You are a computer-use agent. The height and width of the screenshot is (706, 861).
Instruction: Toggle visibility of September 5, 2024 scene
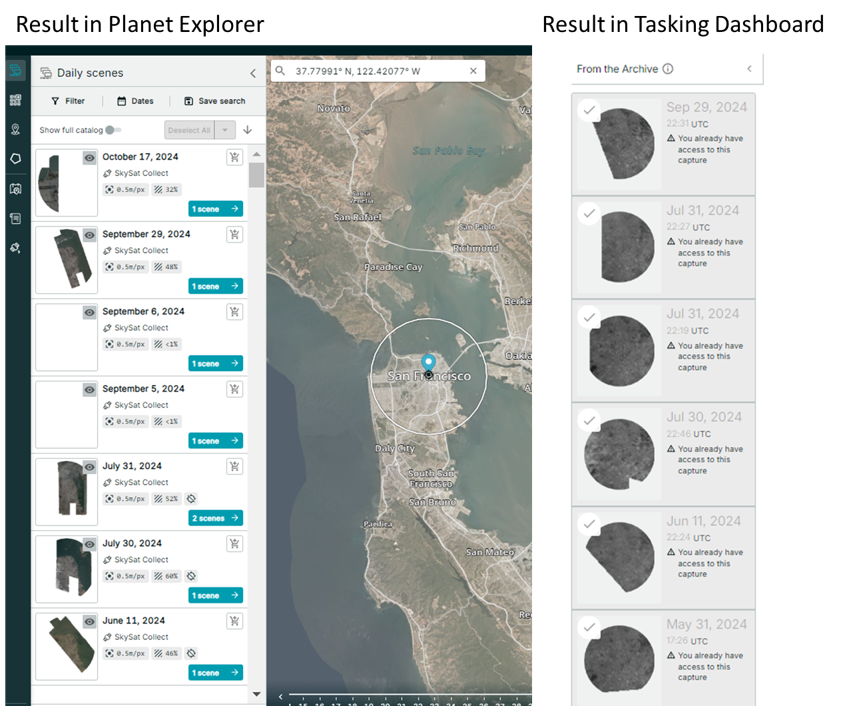point(89,390)
